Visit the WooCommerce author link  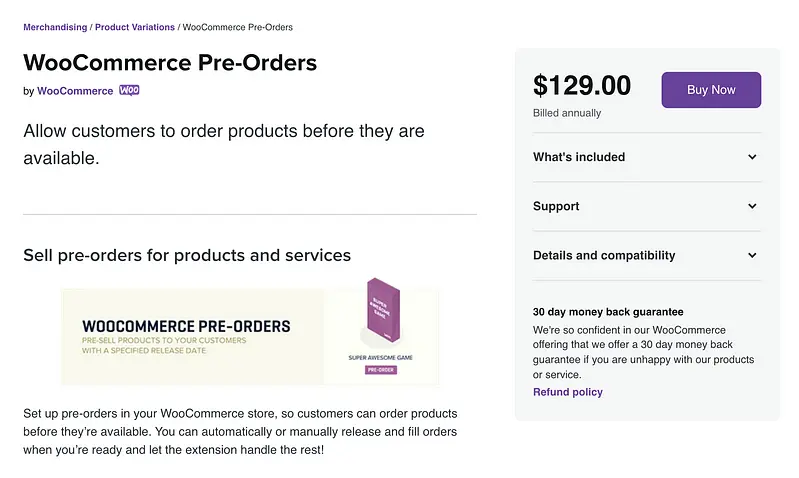[75, 91]
